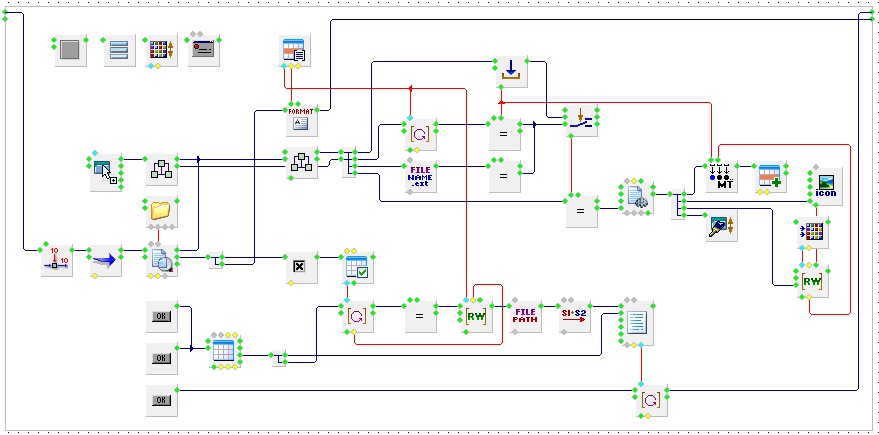879x435 pixels.
Task: Select the MT multi-thread block
Action: coord(721,177)
